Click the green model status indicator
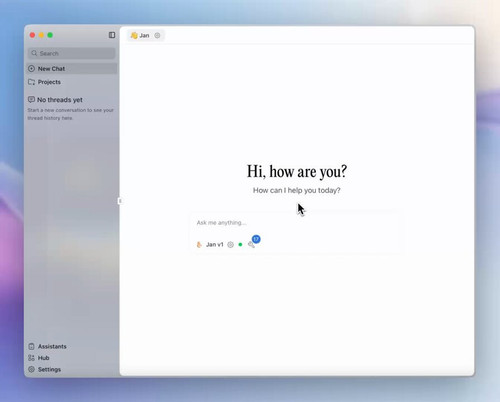The width and height of the screenshot is (500, 402). (240, 245)
